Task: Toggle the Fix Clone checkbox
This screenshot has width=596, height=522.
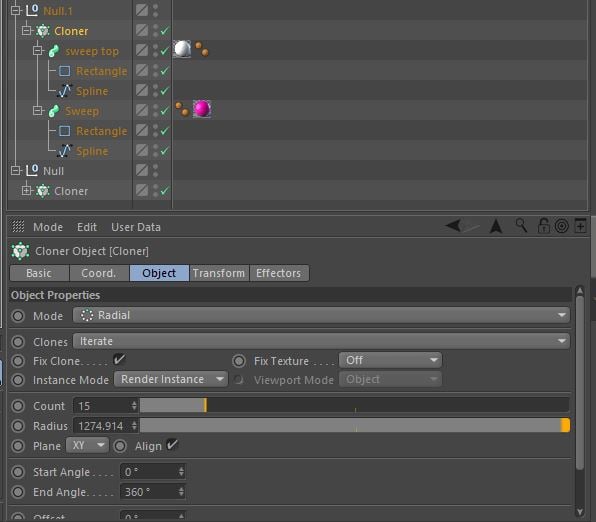Action: [119, 360]
